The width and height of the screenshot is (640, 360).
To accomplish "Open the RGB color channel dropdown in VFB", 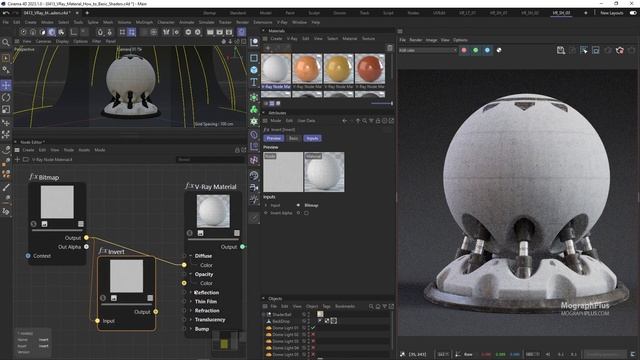I will pos(428,50).
